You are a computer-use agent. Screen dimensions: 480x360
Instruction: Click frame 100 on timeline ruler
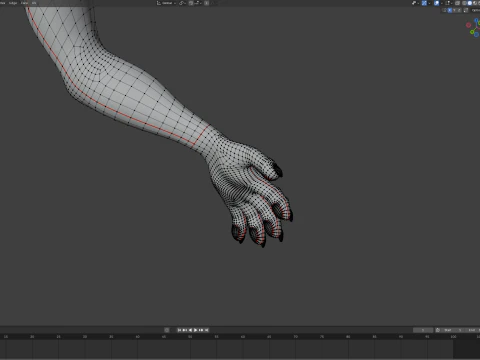click(x=453, y=337)
